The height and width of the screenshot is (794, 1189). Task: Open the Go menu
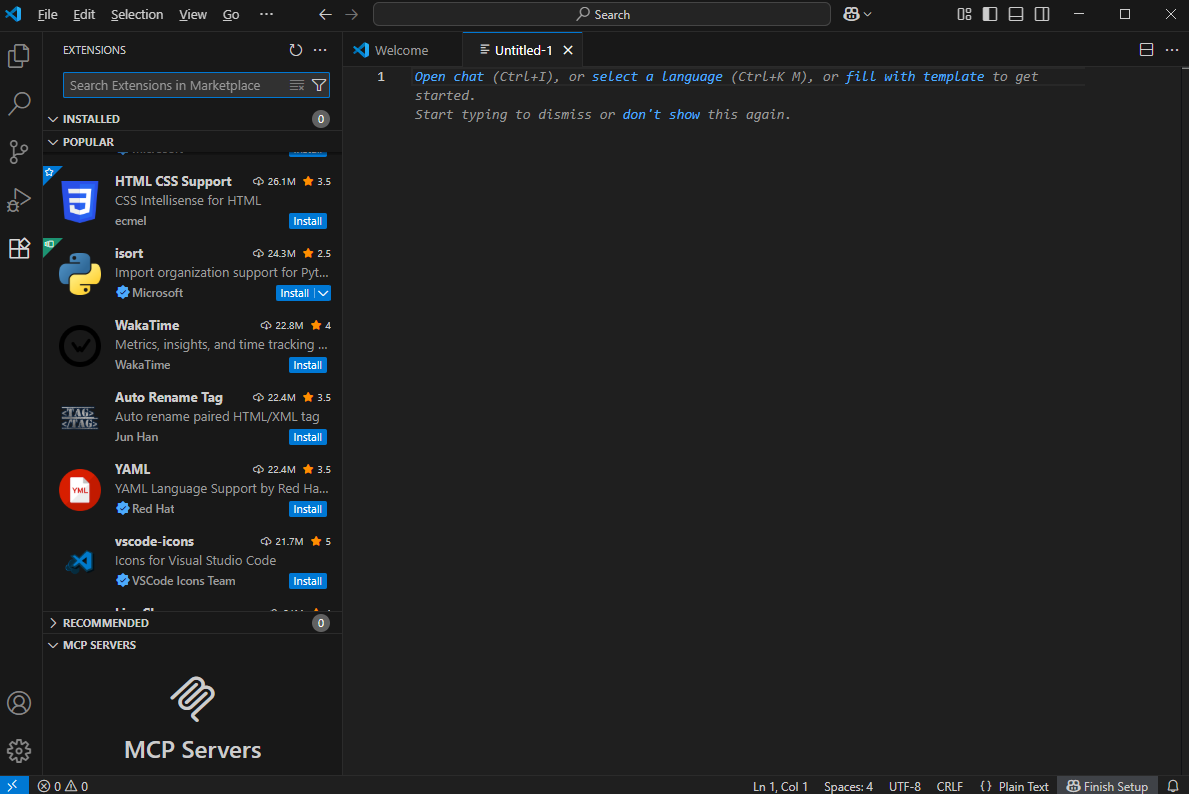231,14
